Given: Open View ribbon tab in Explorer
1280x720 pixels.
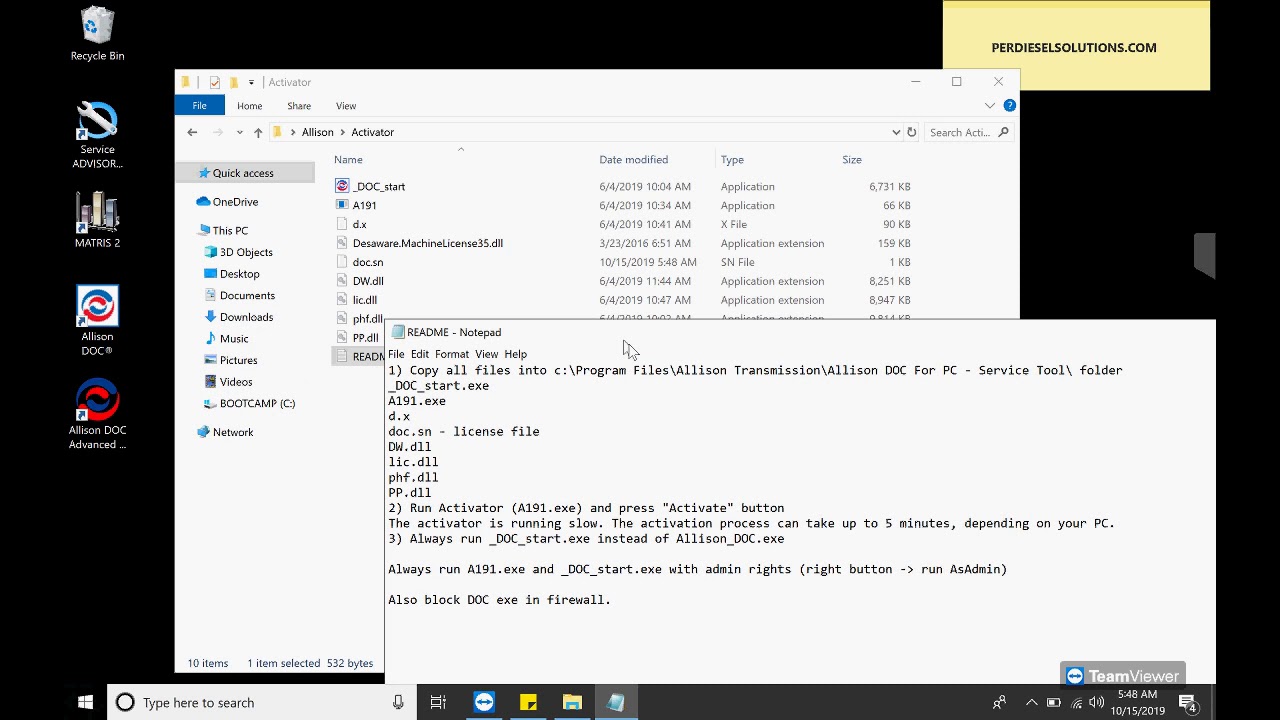Looking at the screenshot, I should [346, 106].
